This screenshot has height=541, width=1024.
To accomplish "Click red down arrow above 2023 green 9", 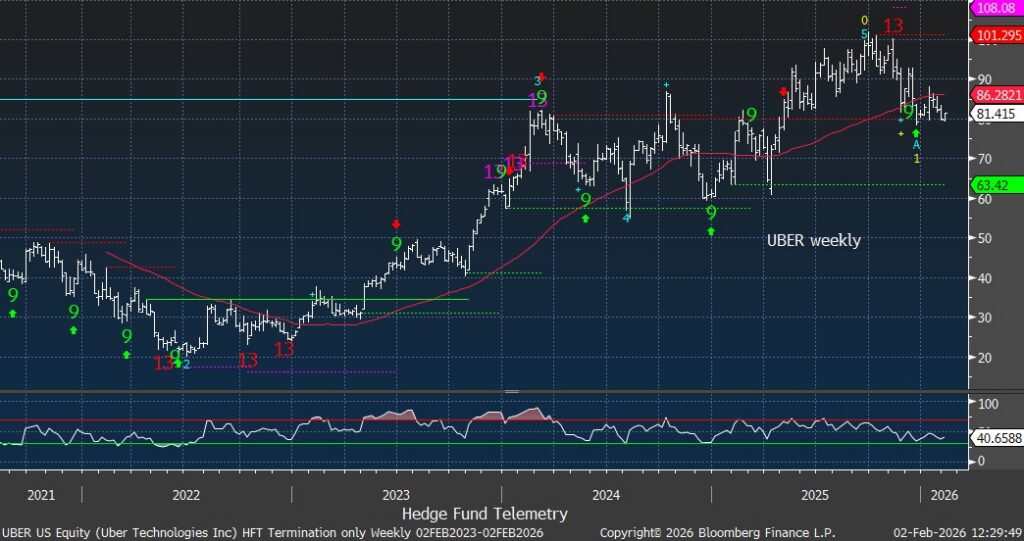I will [x=396, y=225].
